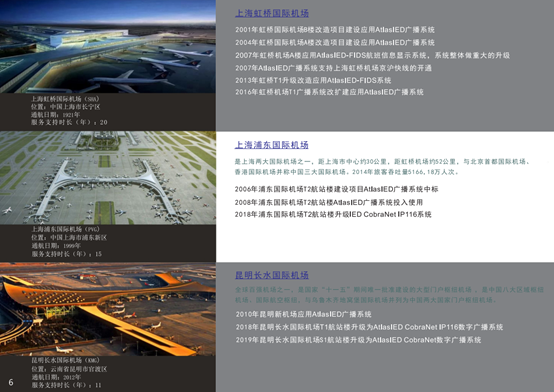Viewport: 554px width, 392px height.
Task: Select the 上海虹桥国际机场 (SHA) caption line
Action: (65, 99)
